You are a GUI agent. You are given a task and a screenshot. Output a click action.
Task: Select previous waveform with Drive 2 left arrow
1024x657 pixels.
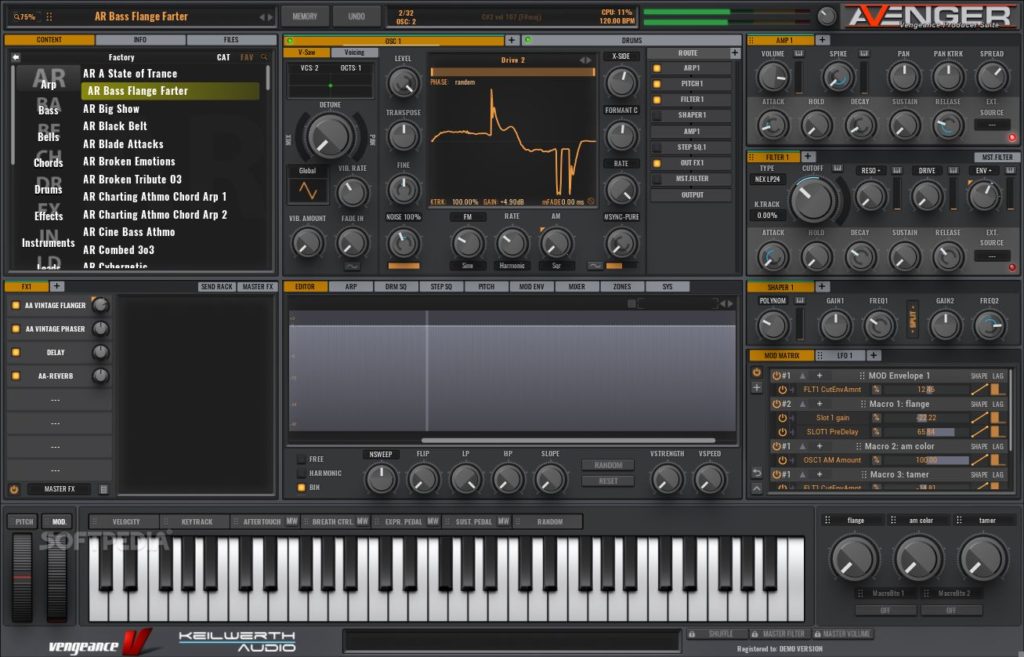583,60
